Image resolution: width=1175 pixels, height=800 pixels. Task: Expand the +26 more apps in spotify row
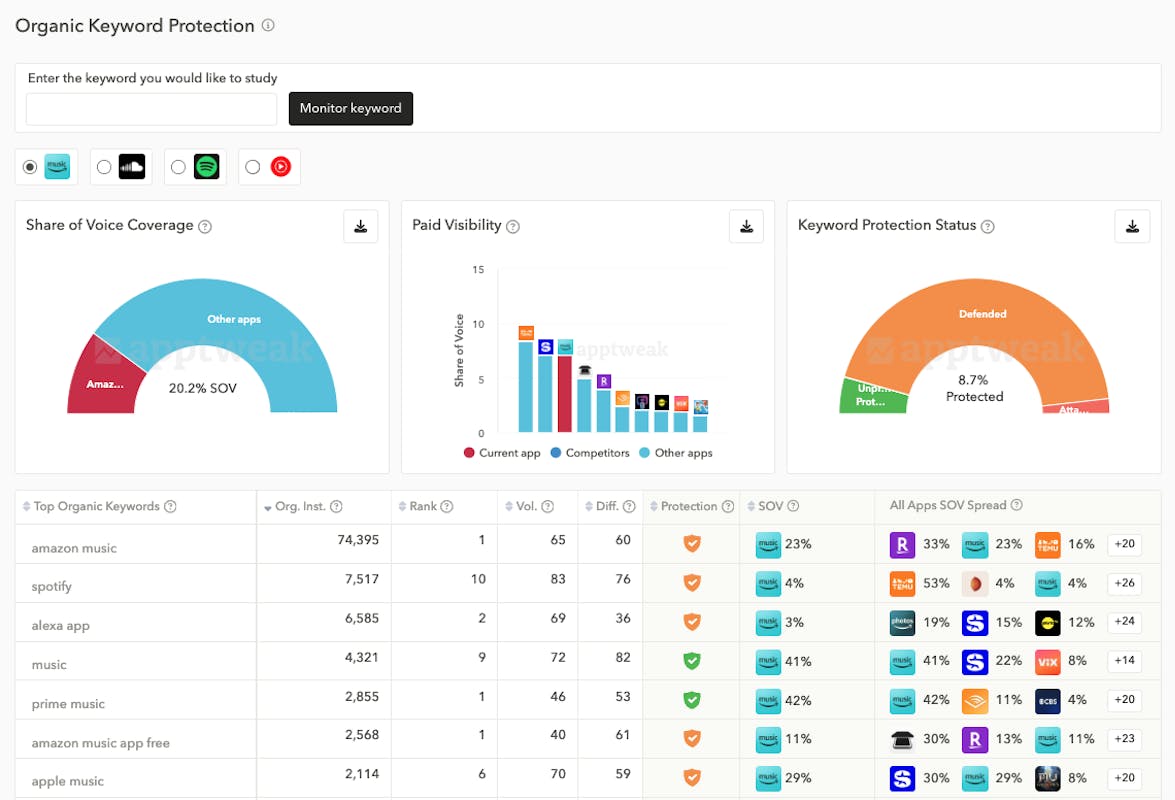point(1125,583)
